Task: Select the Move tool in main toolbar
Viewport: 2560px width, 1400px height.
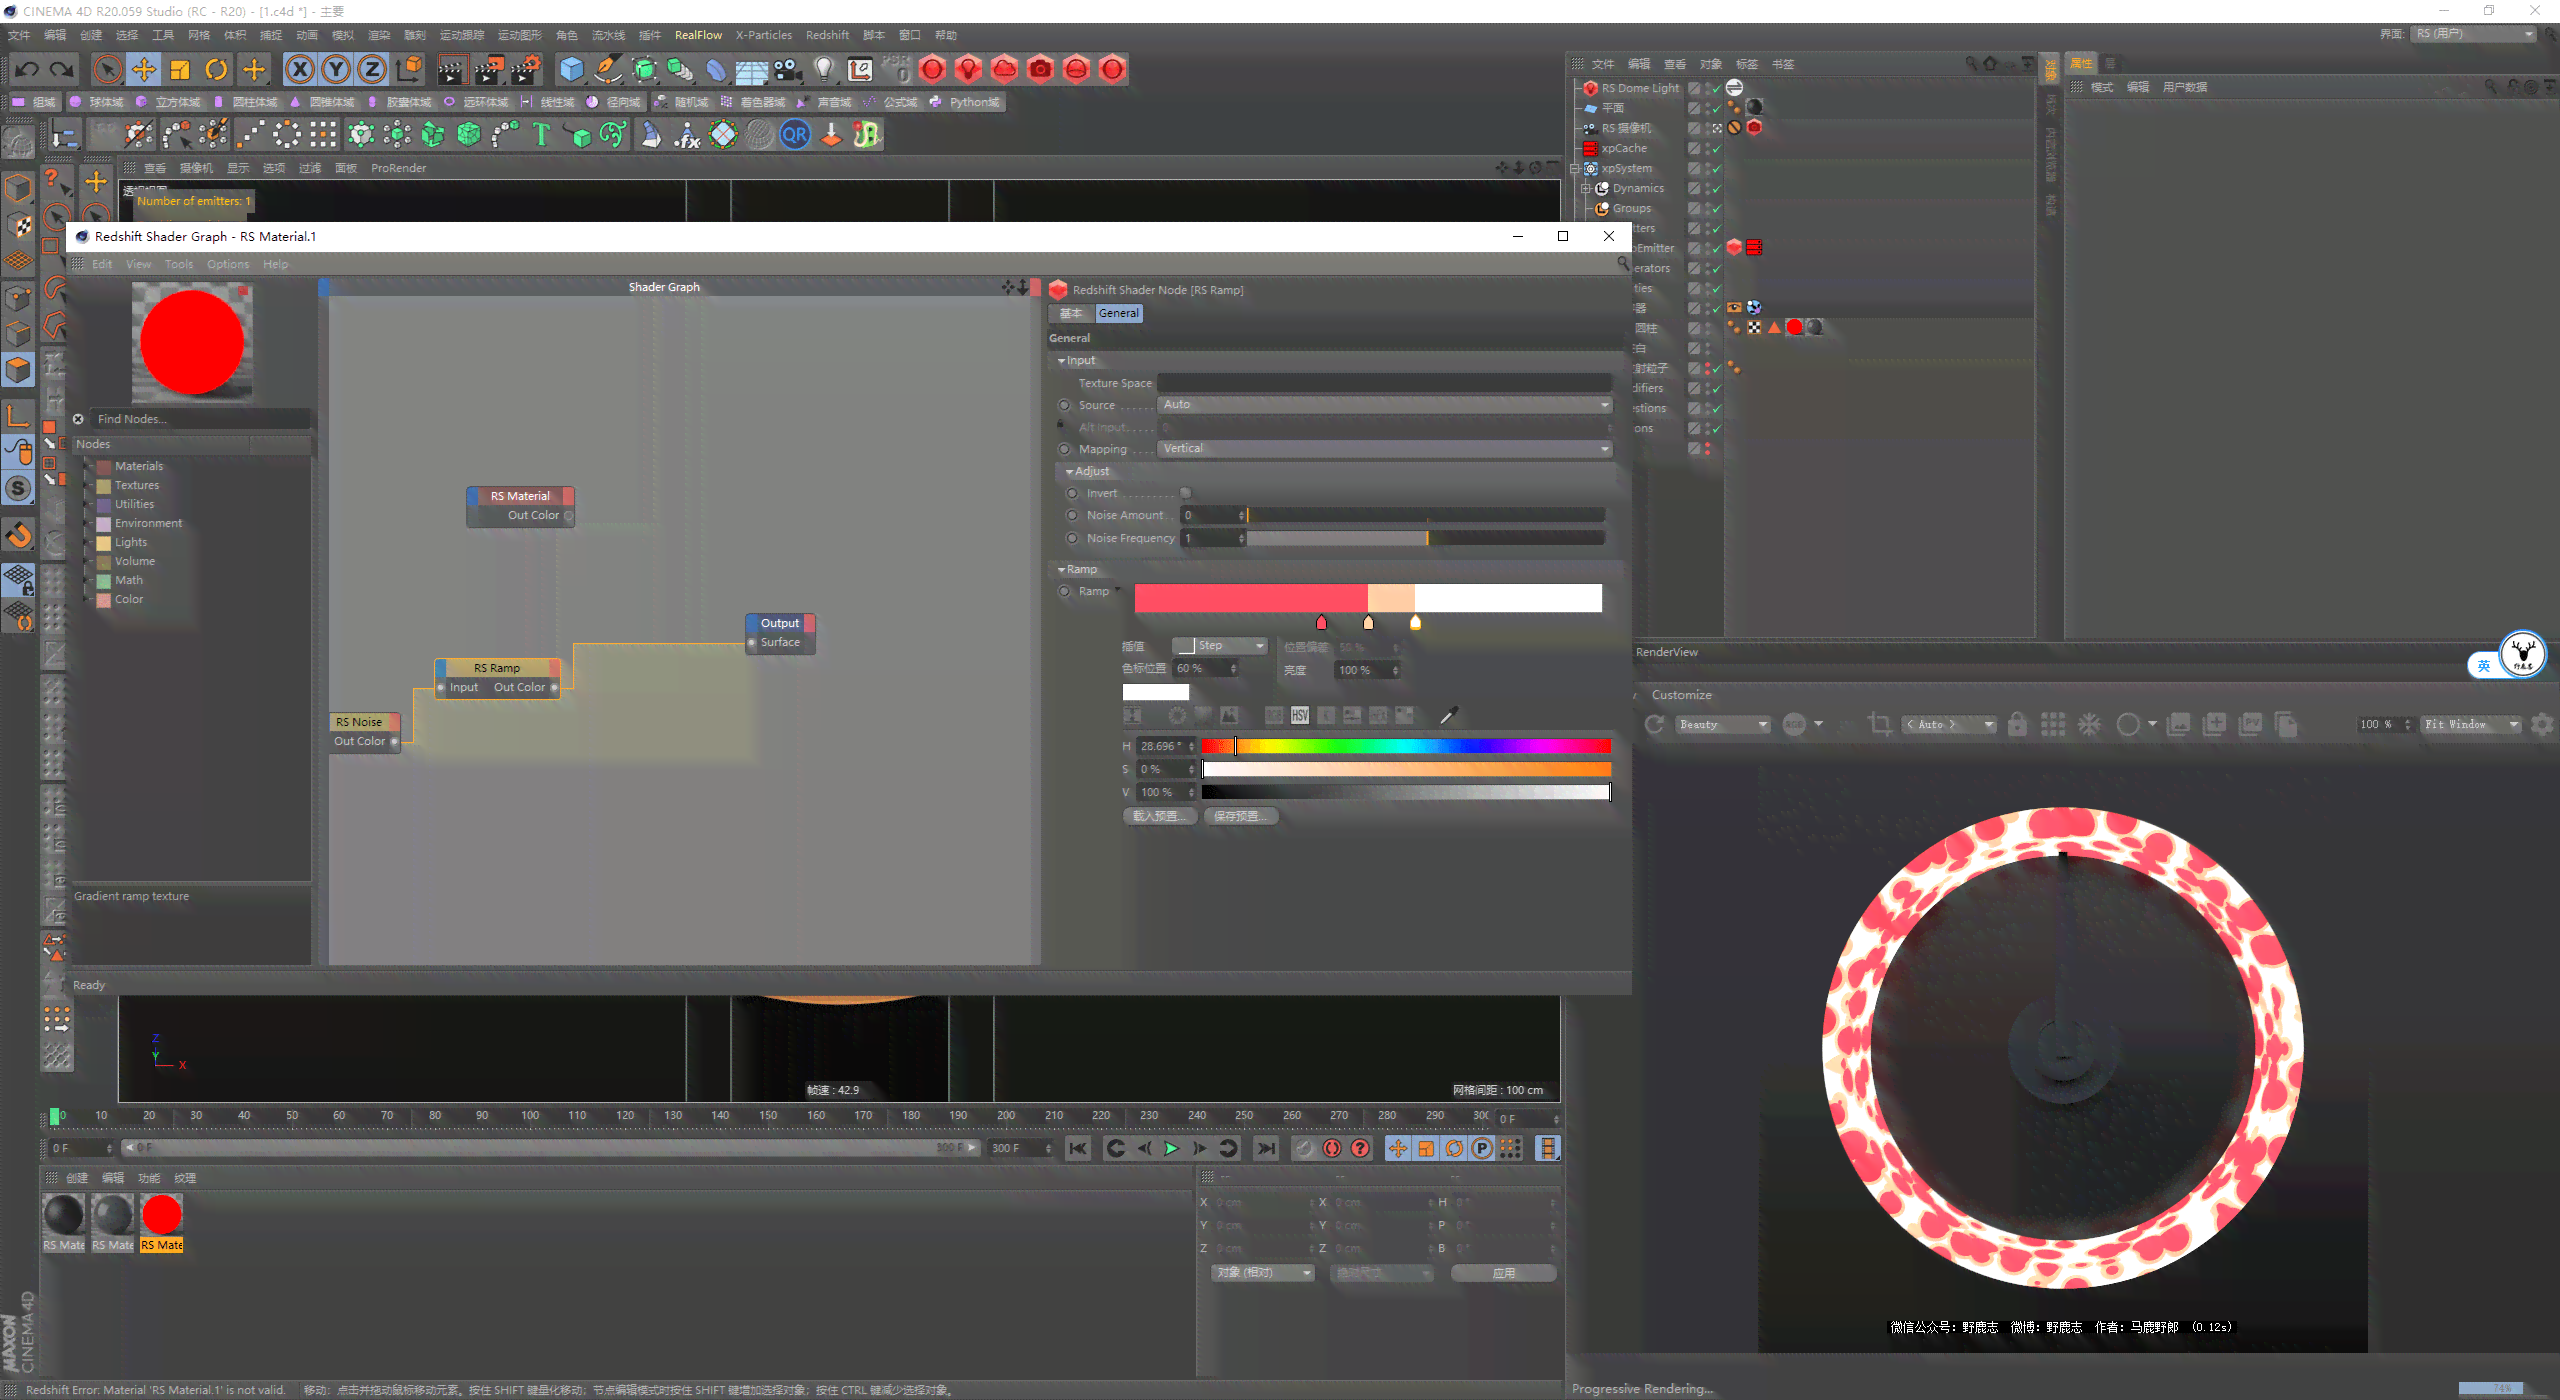Action: [x=144, y=69]
